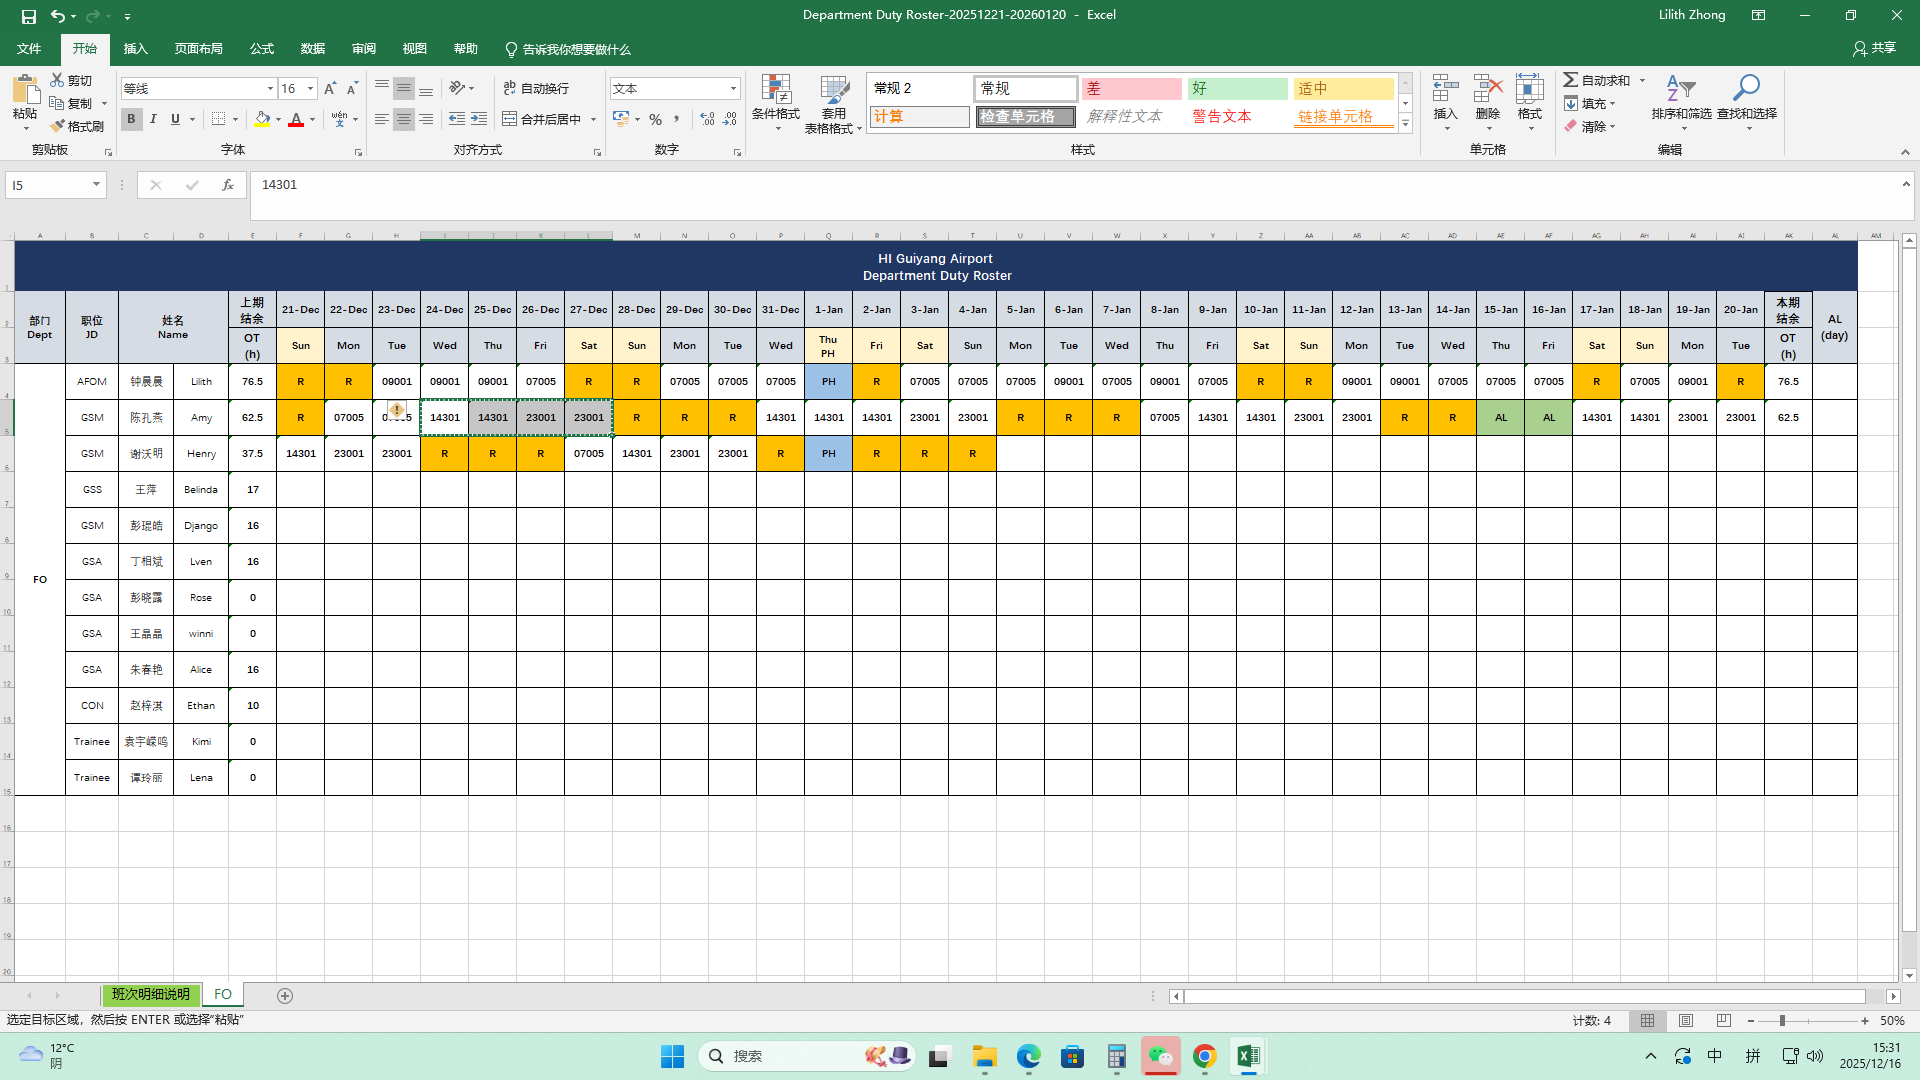This screenshot has width=1920, height=1080.
Task: Click the Format Painter brush icon
Action: [x=58, y=126]
